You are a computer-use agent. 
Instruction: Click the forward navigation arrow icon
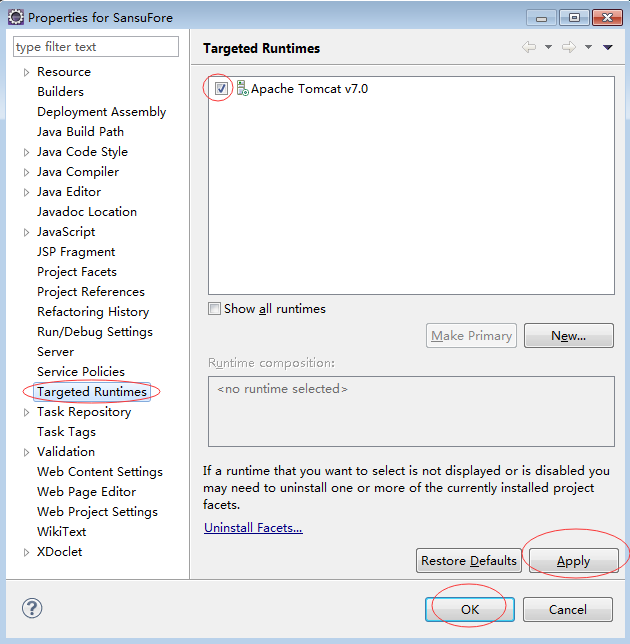point(569,47)
